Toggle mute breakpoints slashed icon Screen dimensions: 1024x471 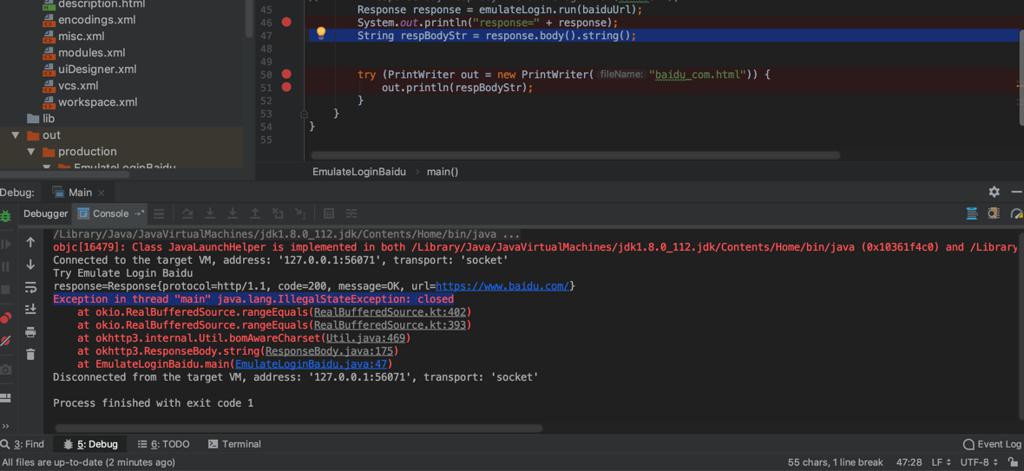[5, 340]
